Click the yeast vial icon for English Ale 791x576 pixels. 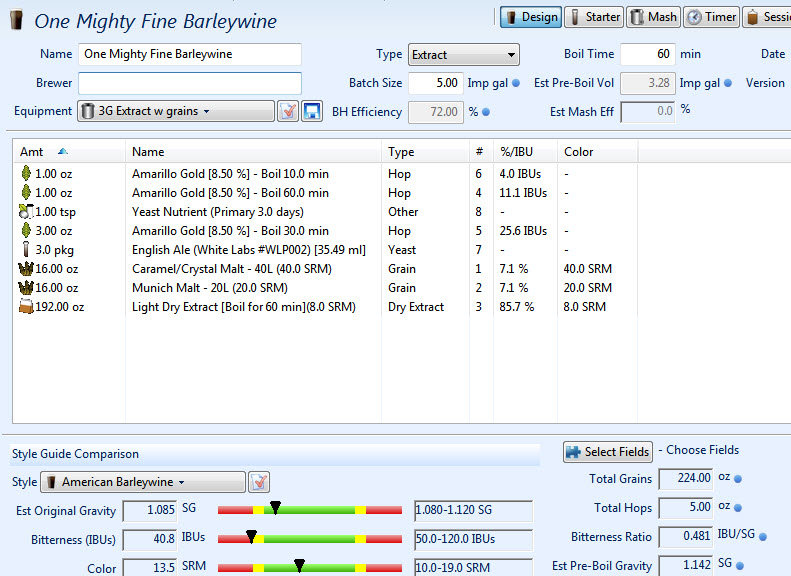click(x=26, y=249)
